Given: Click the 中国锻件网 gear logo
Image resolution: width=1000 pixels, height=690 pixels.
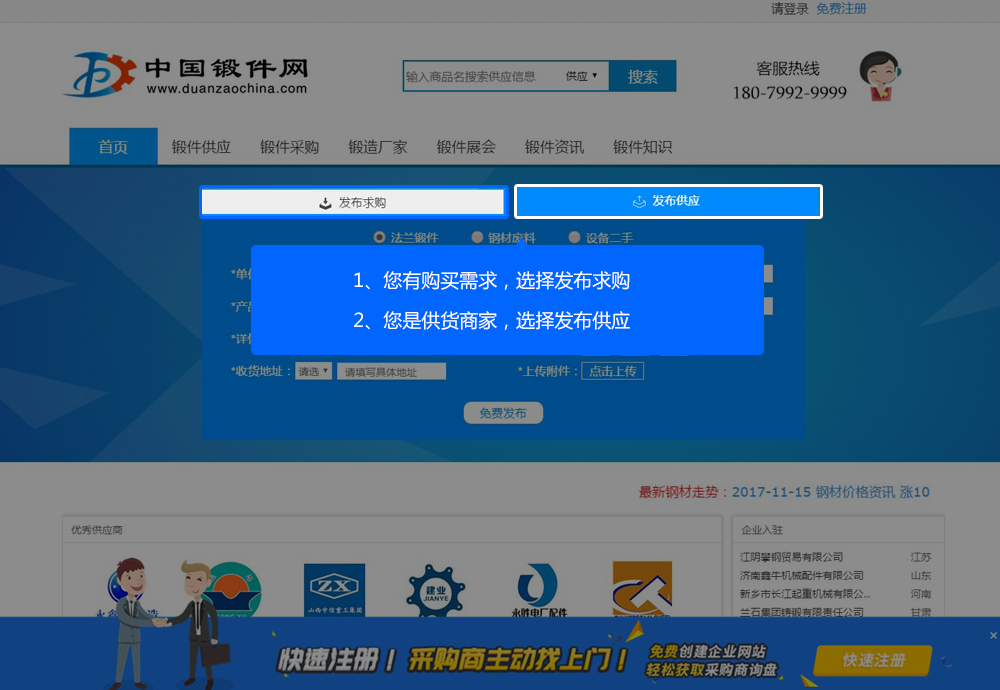Looking at the screenshot, I should point(98,75).
